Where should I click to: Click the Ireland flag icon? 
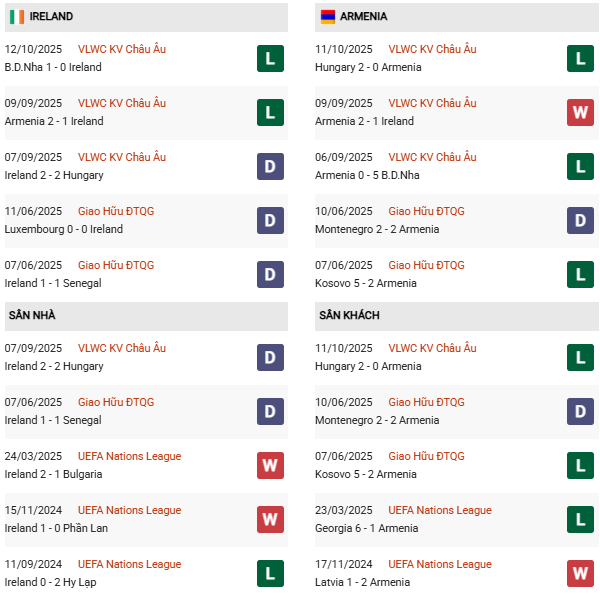[x=16, y=17]
